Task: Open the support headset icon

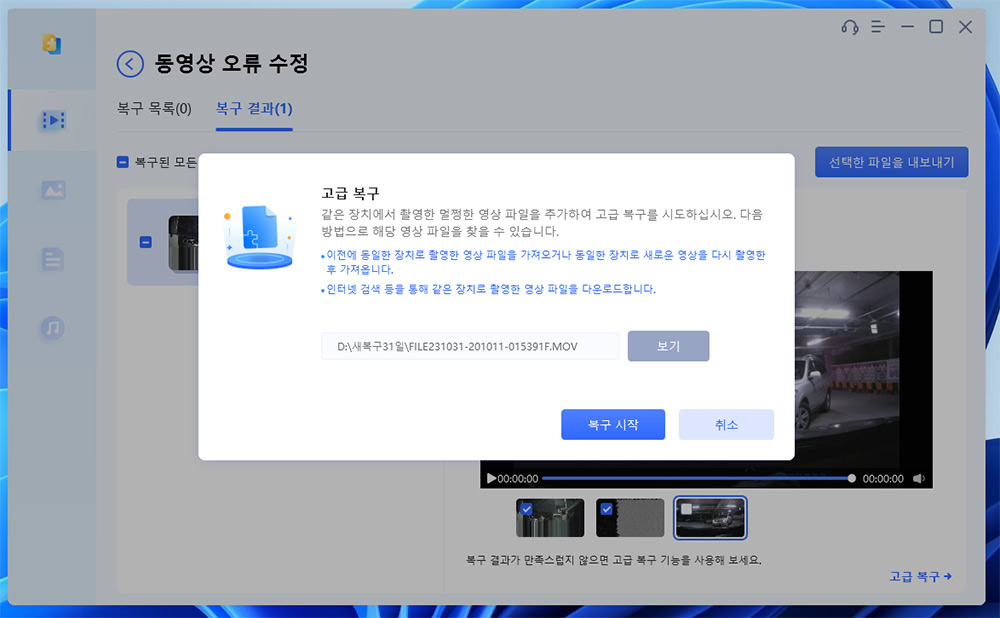Action: [849, 27]
